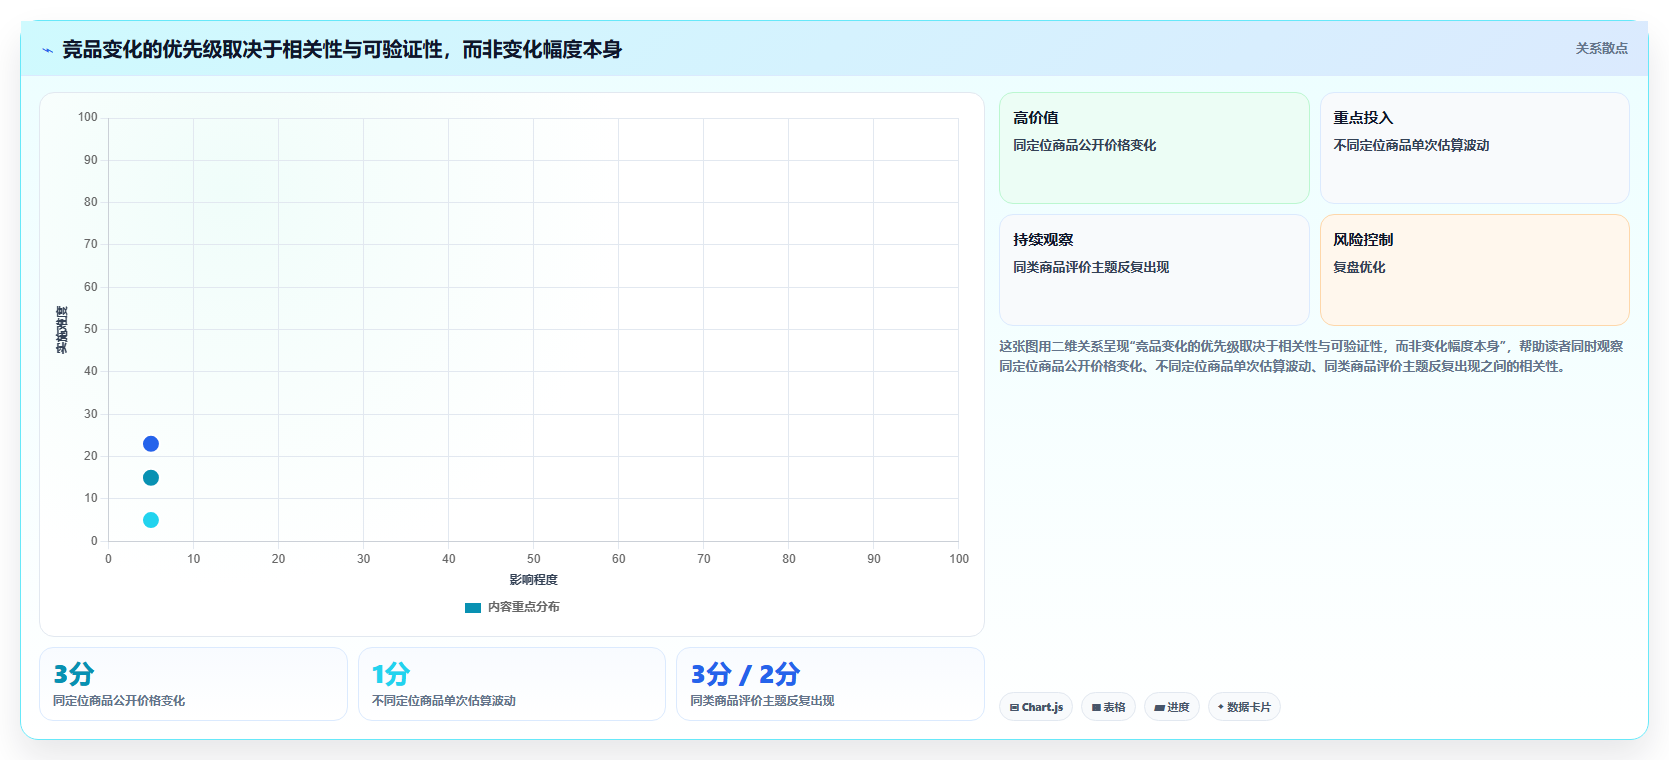Open the 数据卡片 tag
This screenshot has width=1669, height=760.
(x=1244, y=707)
